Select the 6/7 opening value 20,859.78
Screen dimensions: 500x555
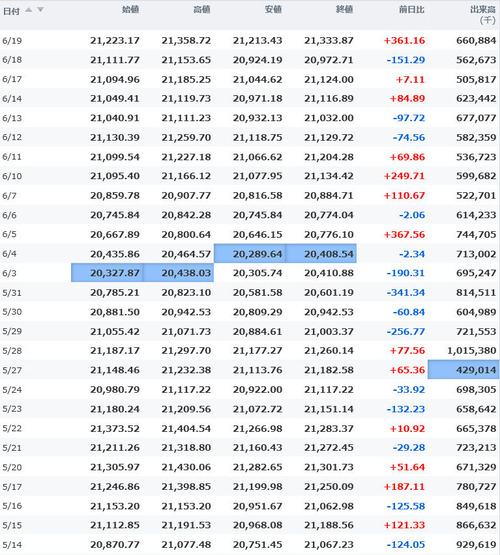115,195
